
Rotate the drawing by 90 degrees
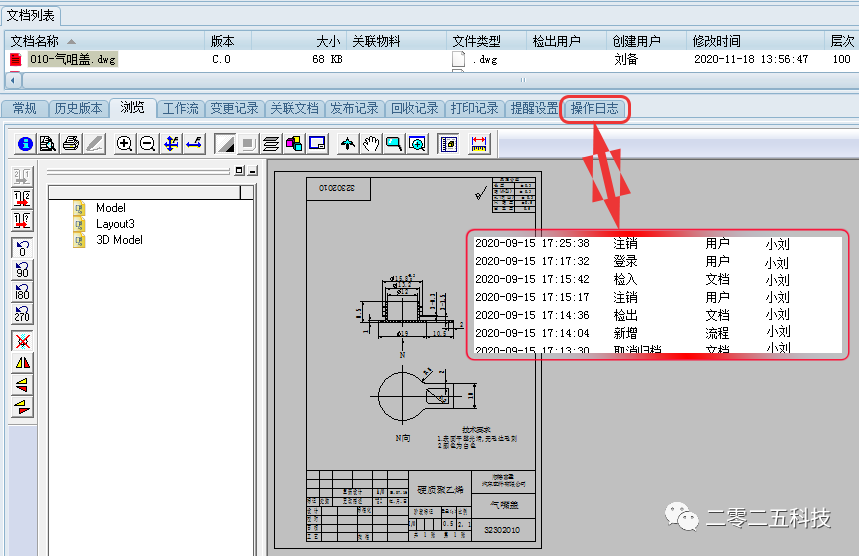[x=22, y=270]
